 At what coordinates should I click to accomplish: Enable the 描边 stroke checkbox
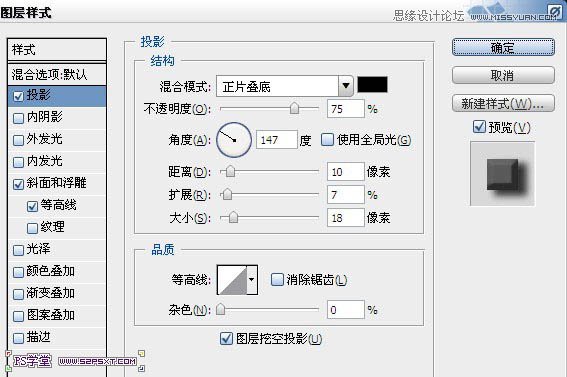[x=18, y=338]
